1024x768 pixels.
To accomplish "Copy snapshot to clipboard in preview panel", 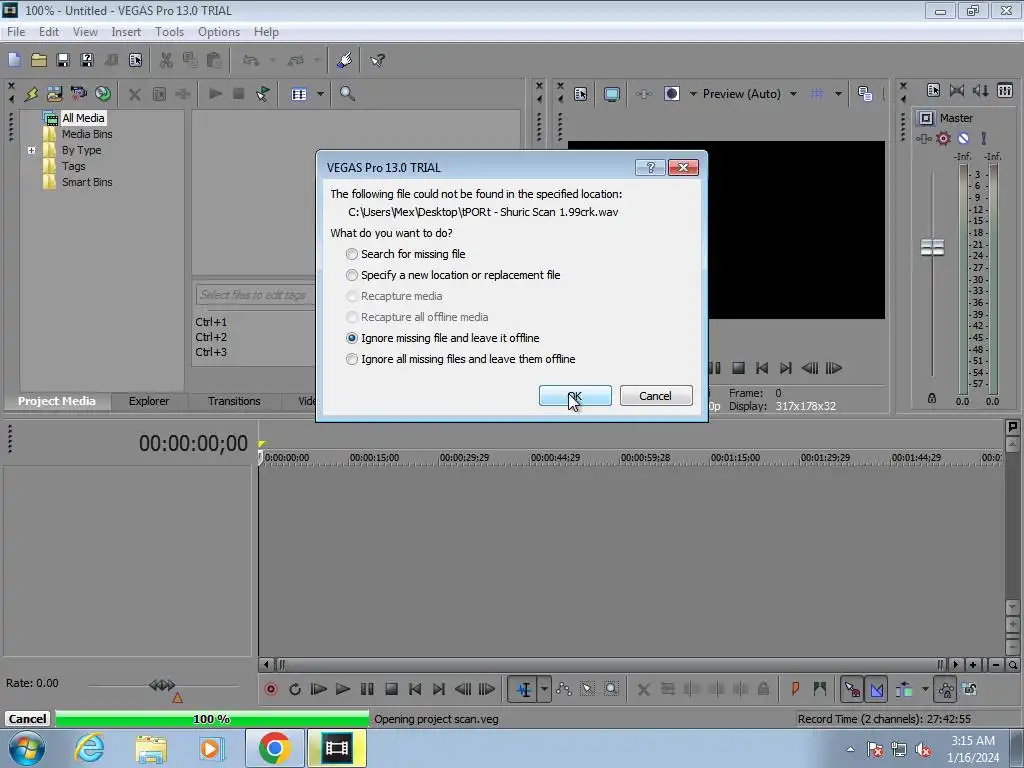I will coord(865,94).
